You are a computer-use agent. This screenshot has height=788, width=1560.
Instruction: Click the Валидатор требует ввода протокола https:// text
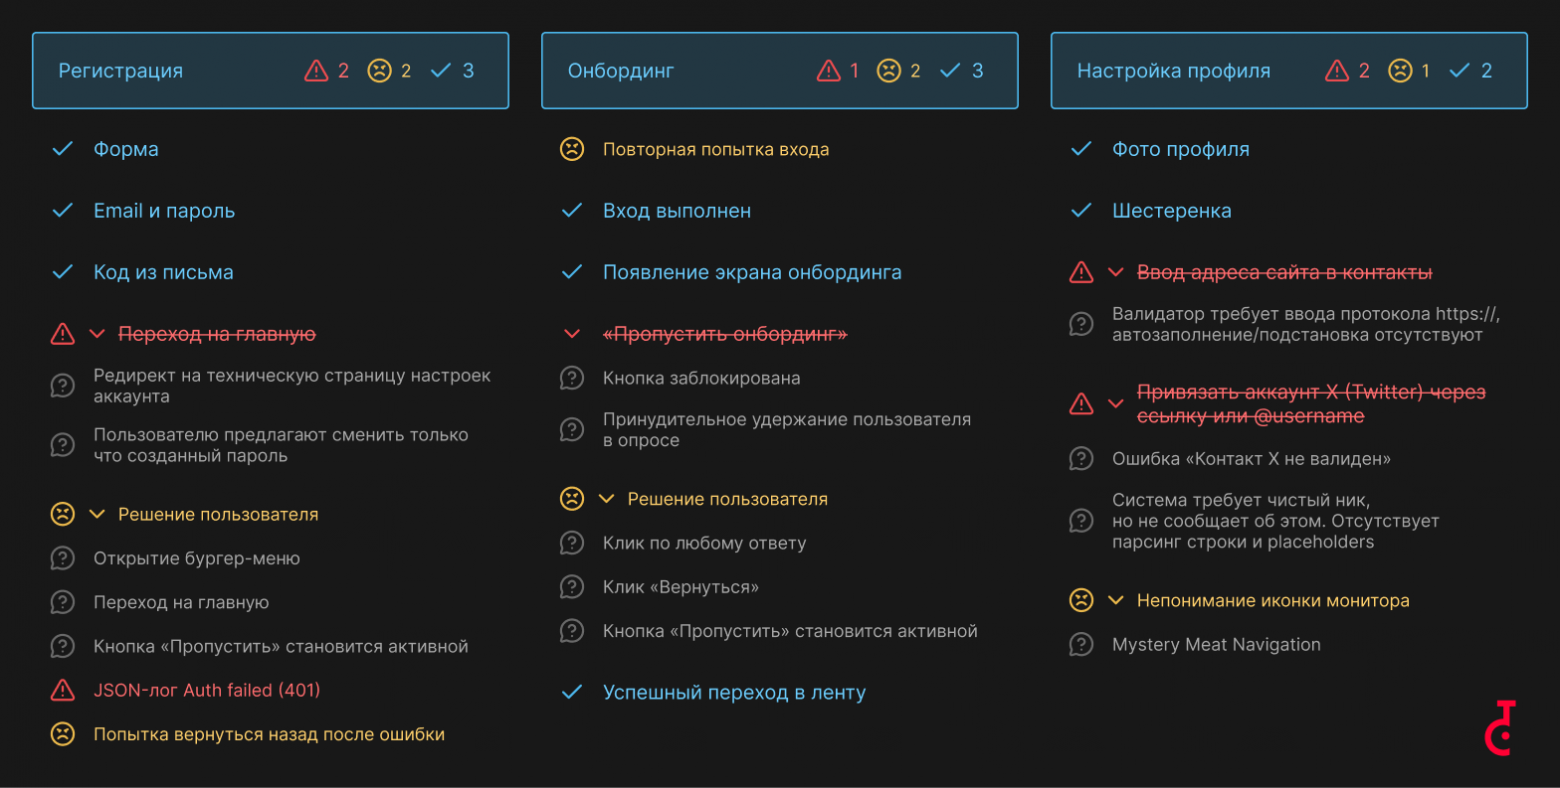1306,324
